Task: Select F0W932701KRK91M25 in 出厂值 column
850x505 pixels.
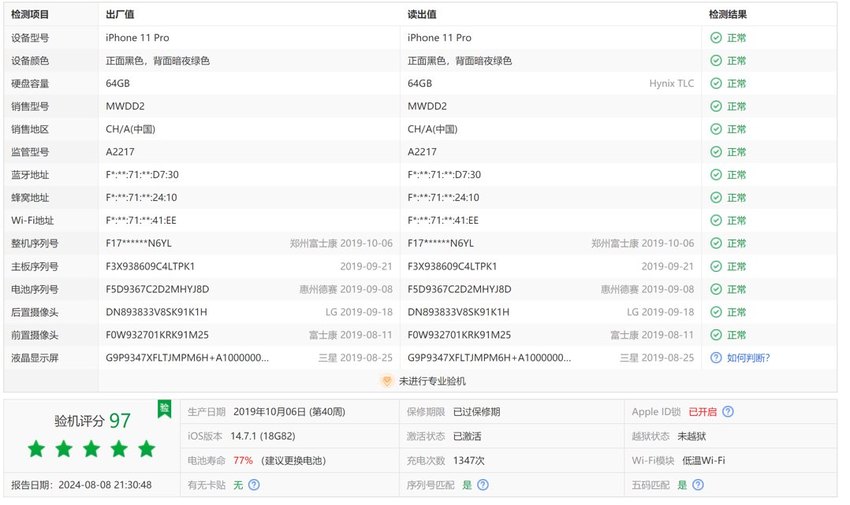Action: tap(157, 335)
